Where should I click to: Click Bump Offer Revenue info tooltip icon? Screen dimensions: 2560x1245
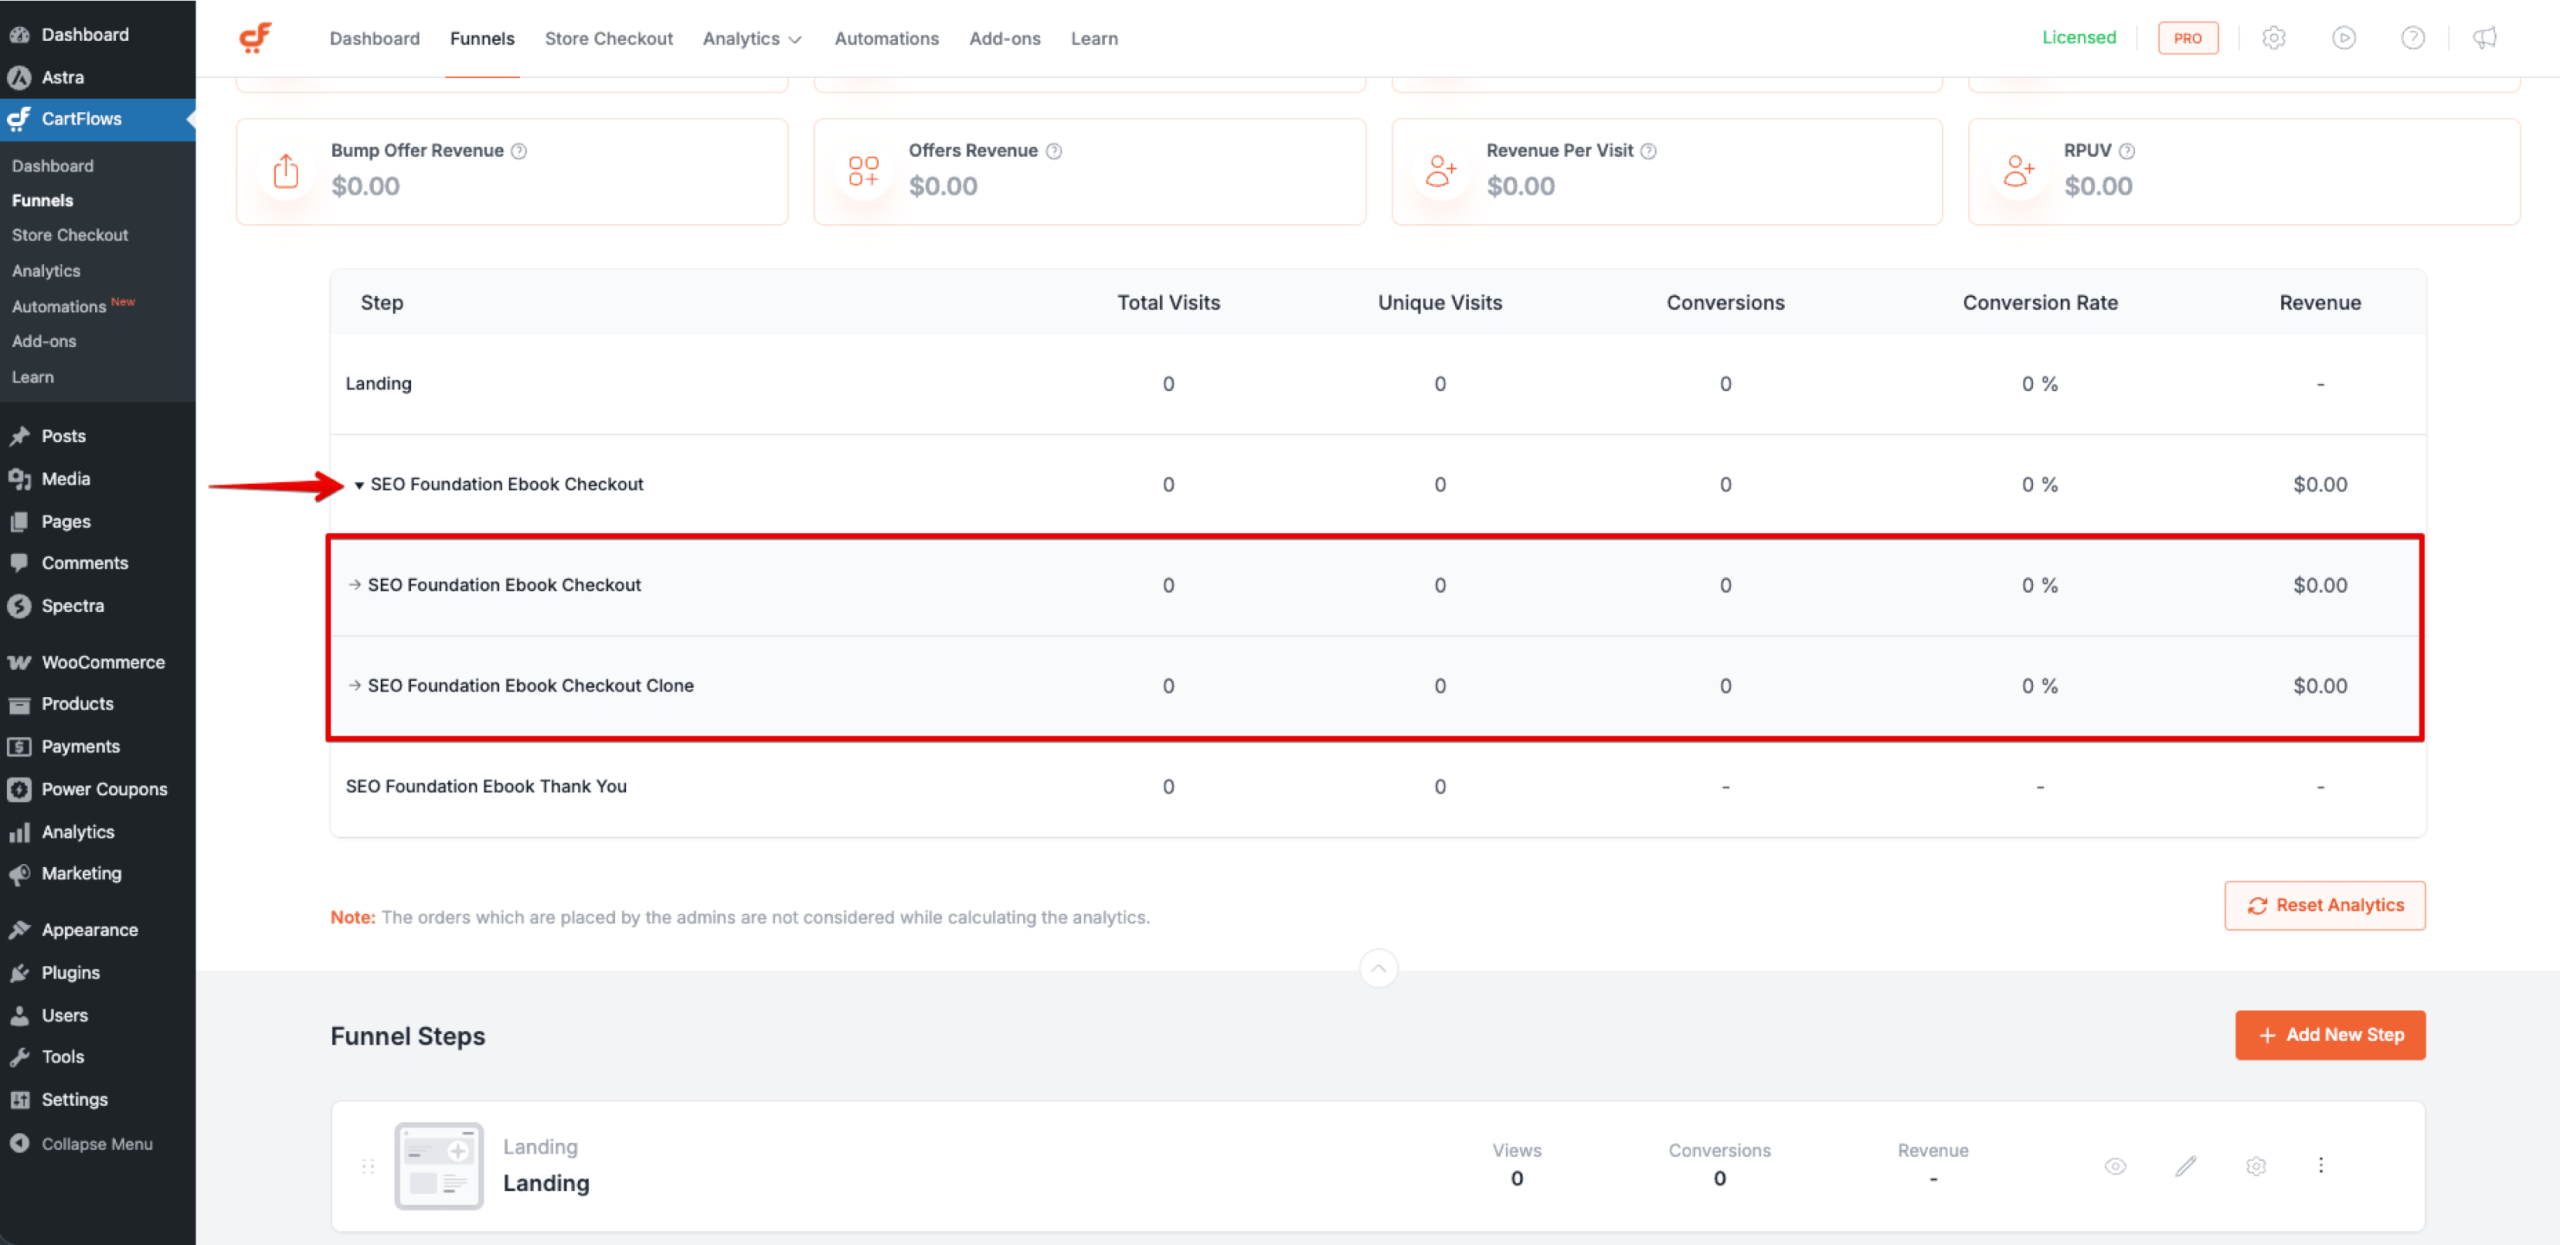pyautogui.click(x=519, y=151)
